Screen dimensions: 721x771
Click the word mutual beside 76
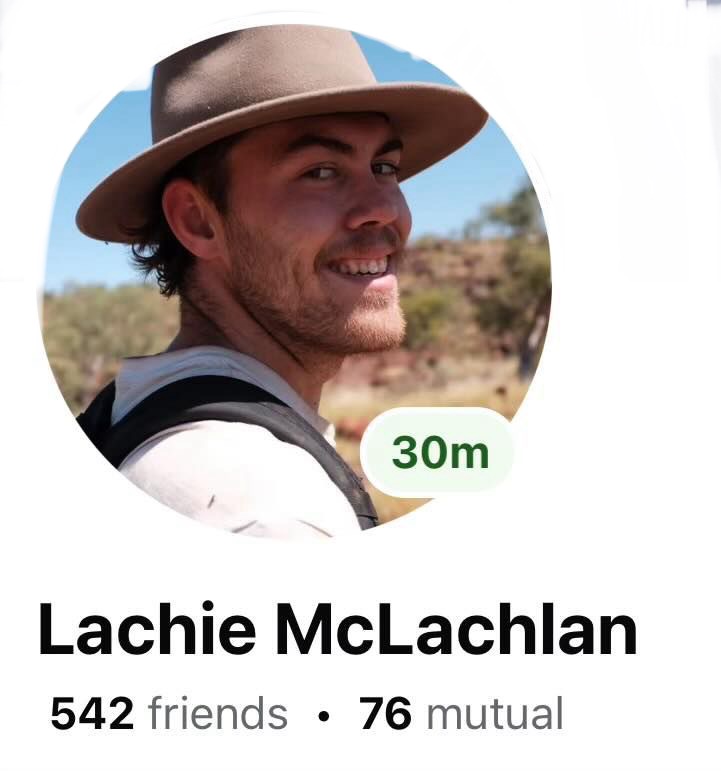tap(495, 713)
